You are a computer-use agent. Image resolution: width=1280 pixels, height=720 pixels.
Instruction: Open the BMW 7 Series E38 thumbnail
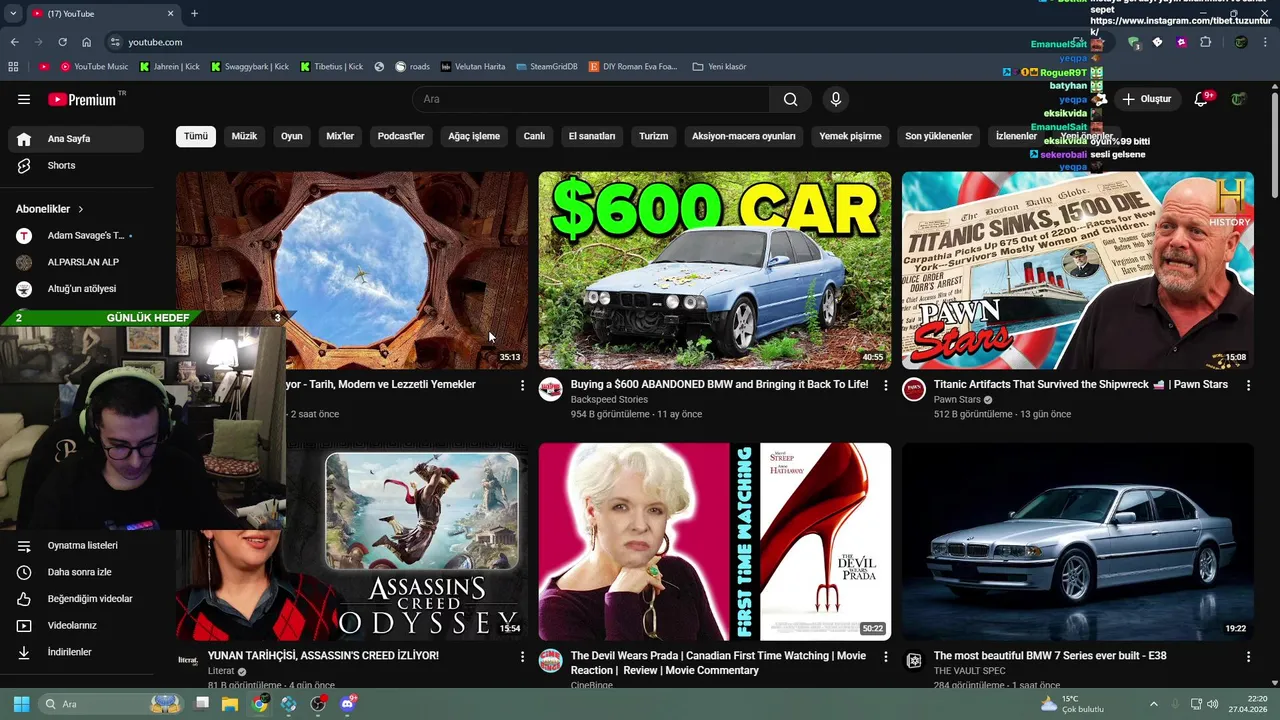pos(1078,542)
